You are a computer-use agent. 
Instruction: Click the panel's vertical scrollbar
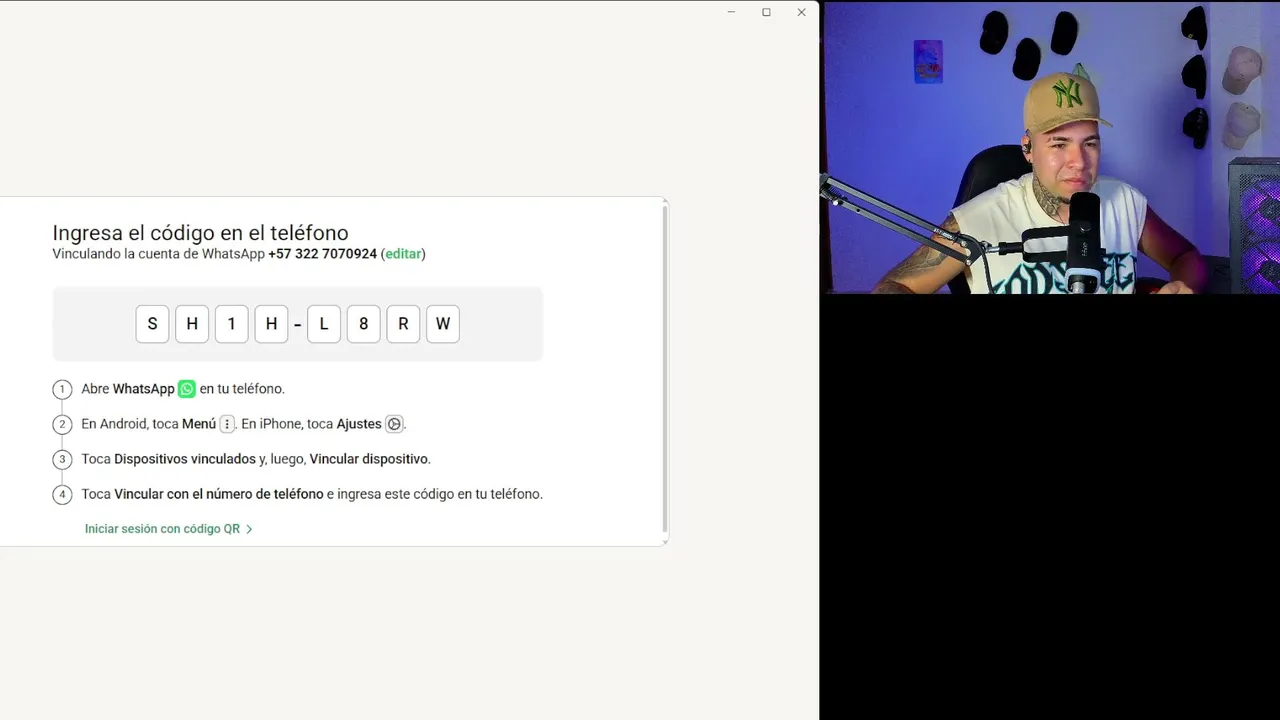(x=665, y=370)
